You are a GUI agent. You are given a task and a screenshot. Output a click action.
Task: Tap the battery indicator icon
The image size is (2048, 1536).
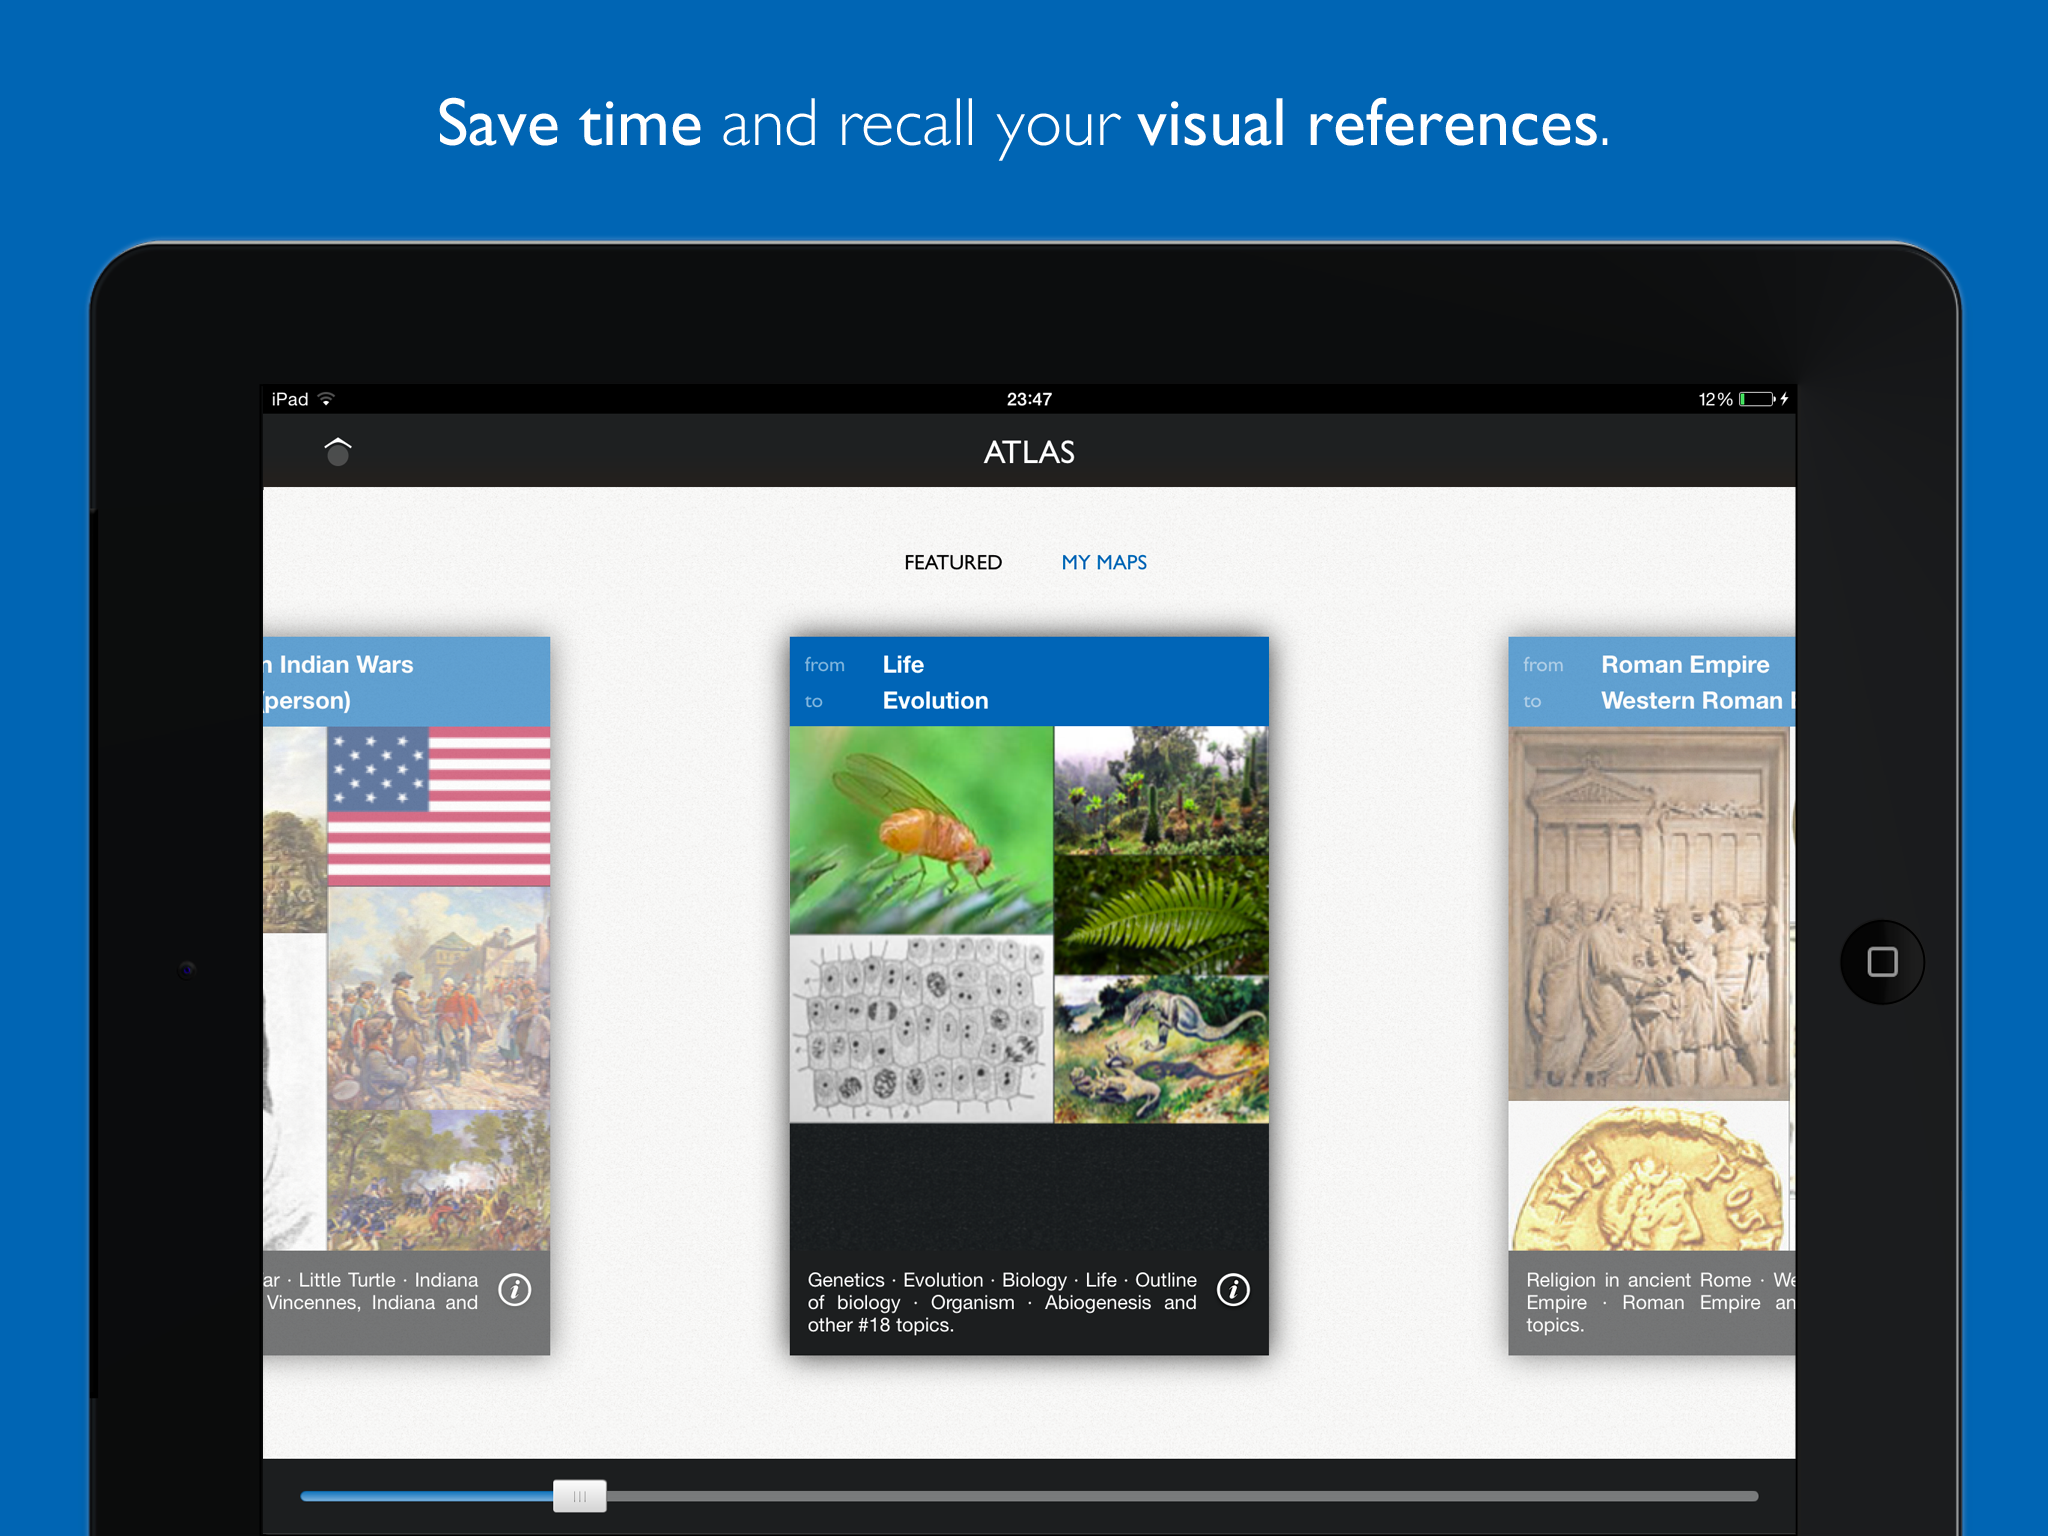click(1756, 399)
